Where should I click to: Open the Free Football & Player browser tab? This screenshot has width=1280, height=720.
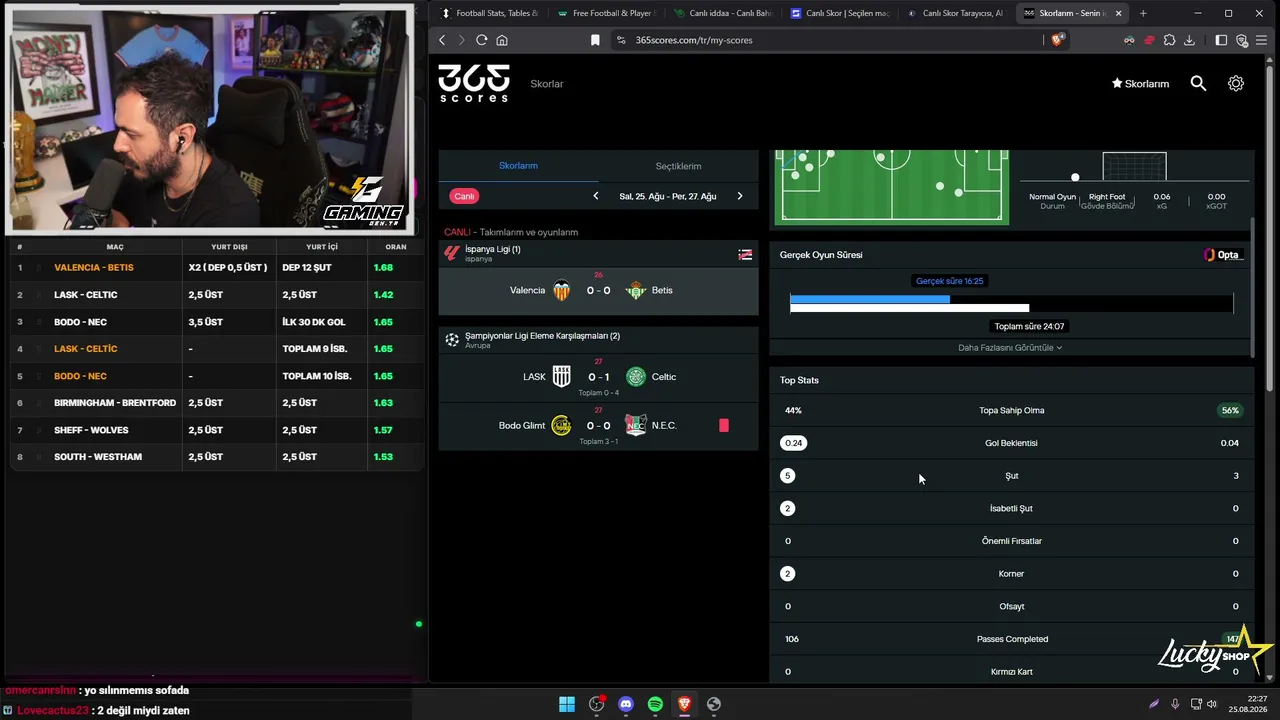pos(607,13)
